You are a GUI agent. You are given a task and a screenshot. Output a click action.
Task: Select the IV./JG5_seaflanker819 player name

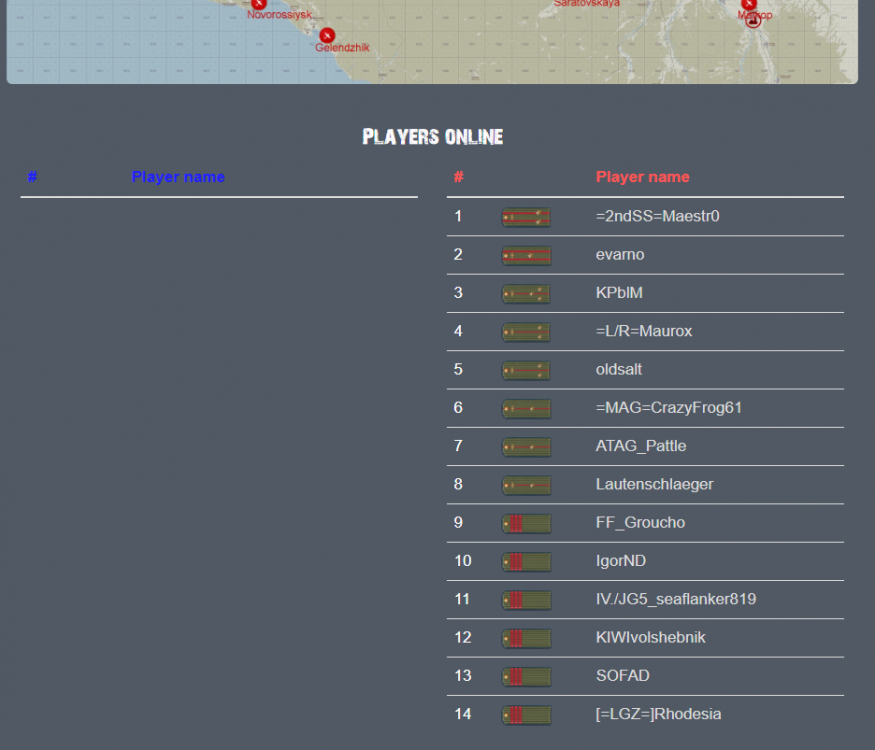(x=676, y=599)
